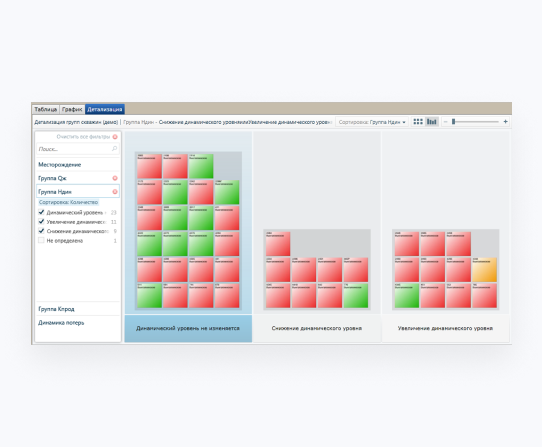Screen dimensions: 542x447
Task: Click the zoom in plus icon
Action: point(505,122)
